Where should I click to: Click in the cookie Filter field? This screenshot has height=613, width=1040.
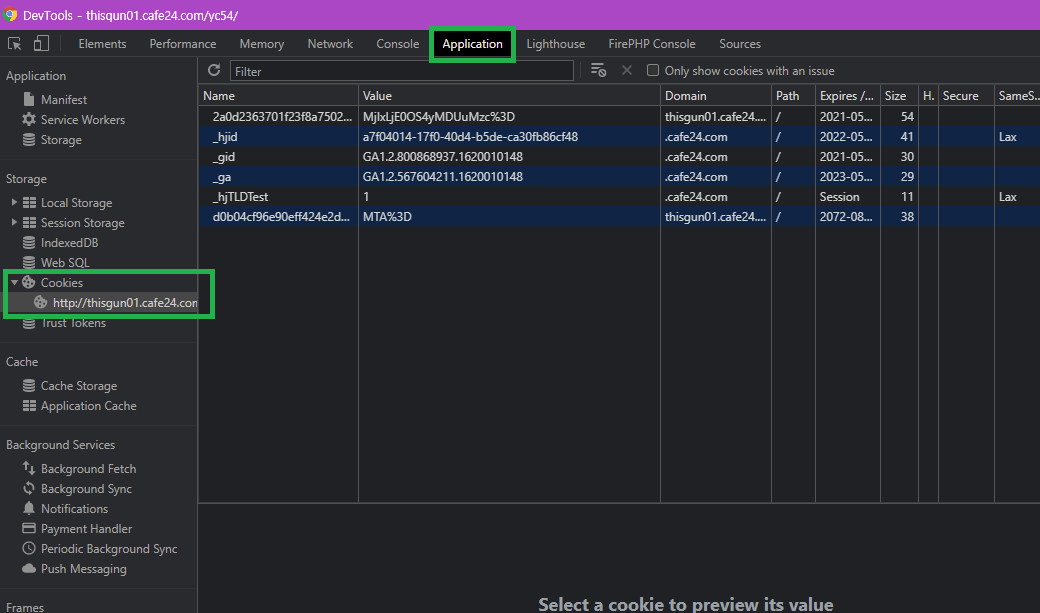coord(400,71)
